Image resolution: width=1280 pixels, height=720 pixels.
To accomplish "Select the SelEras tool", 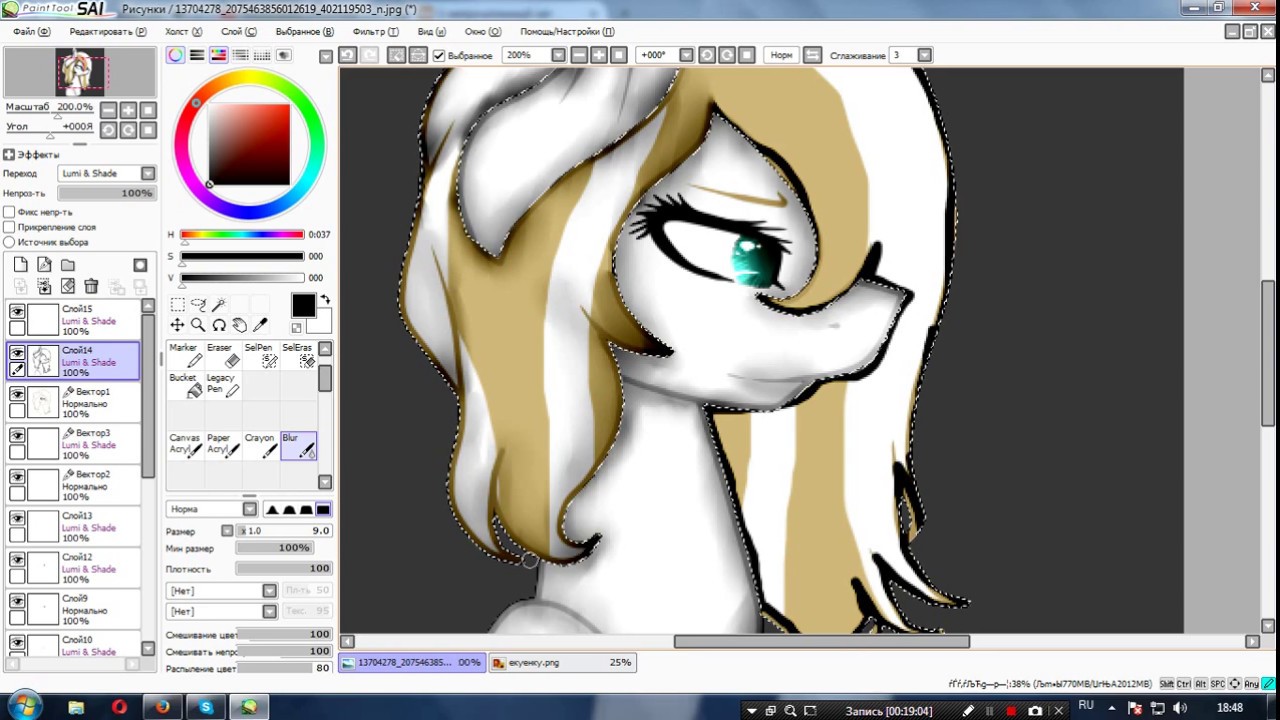I will click(297, 355).
